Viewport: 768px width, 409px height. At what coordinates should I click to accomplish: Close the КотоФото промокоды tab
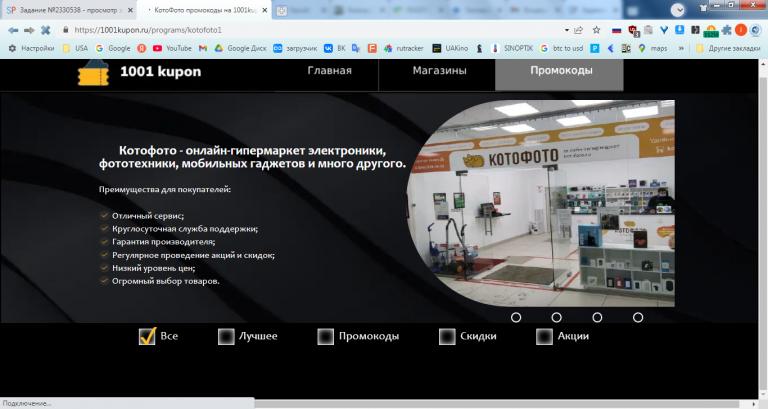(x=265, y=10)
